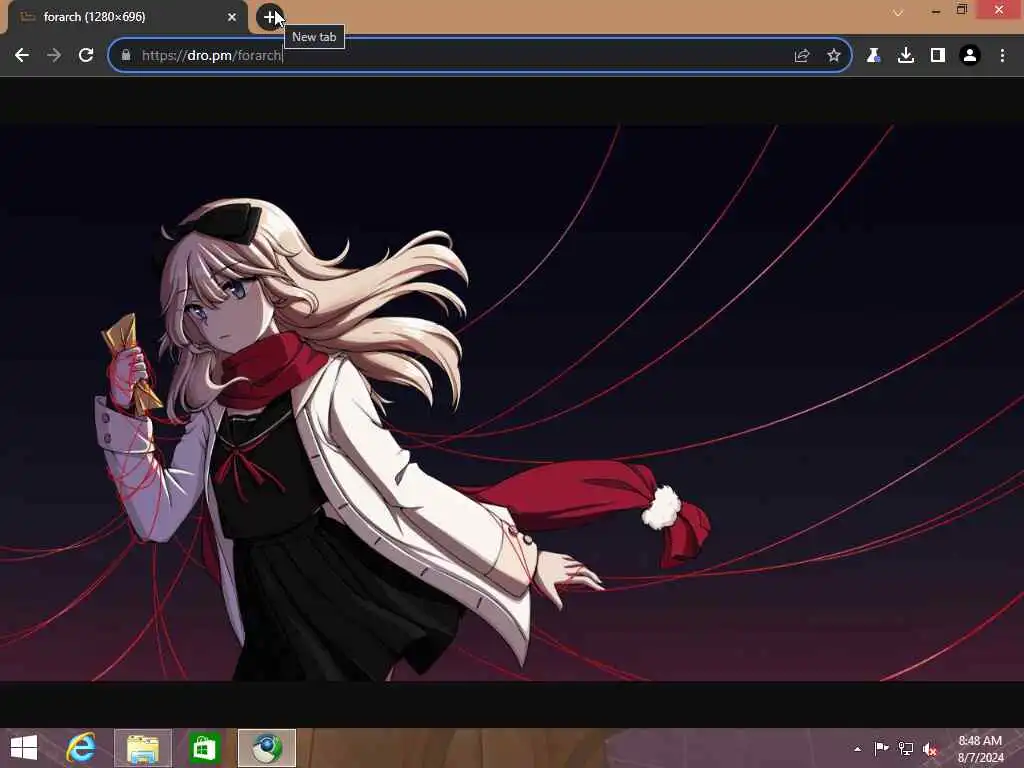Bookmark this tab with star icon
Viewport: 1024px width, 768px height.
pos(834,56)
